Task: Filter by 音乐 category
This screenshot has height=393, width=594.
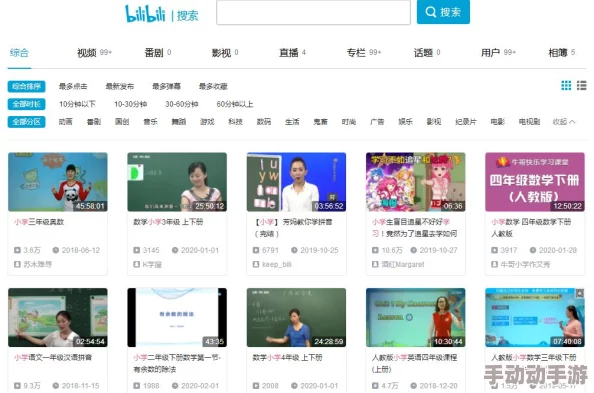Action: tap(150, 122)
